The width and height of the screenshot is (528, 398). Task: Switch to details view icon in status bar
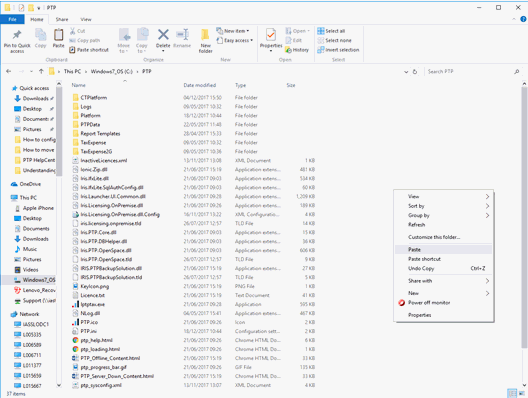click(x=512, y=393)
